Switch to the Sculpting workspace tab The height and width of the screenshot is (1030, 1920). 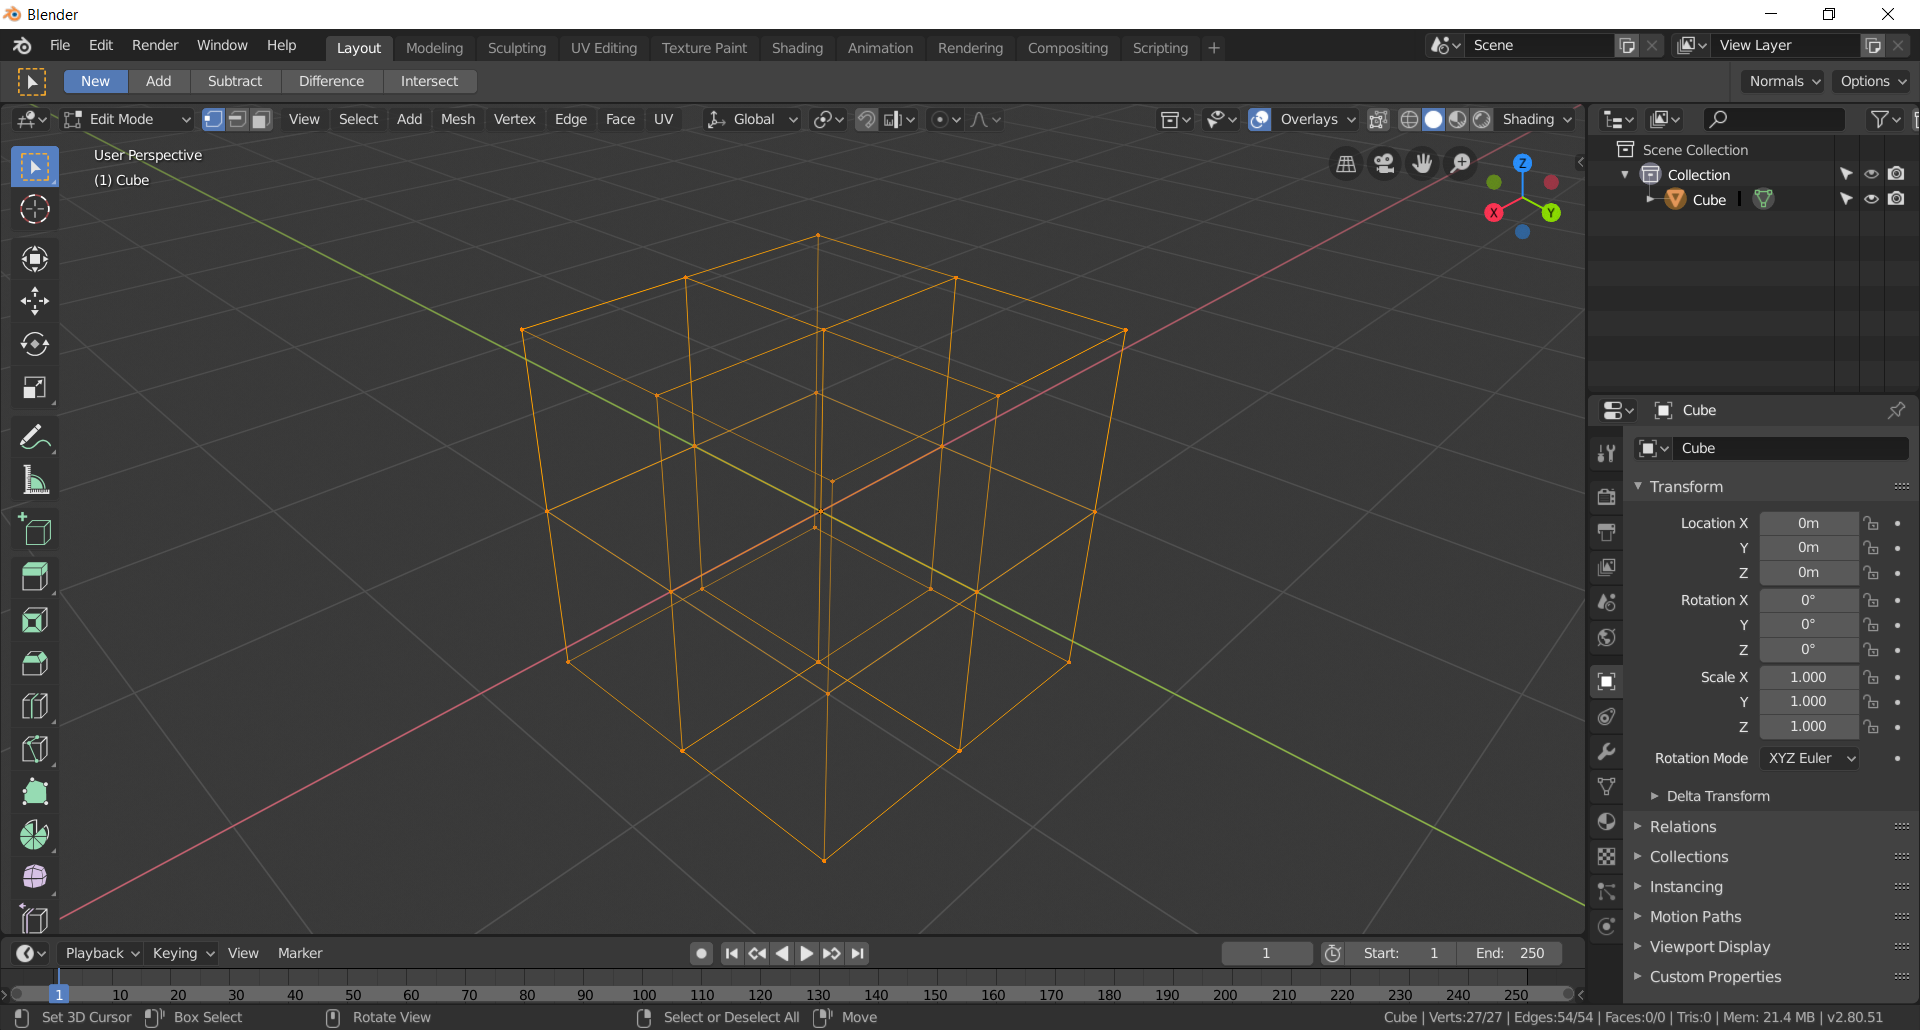coord(517,48)
